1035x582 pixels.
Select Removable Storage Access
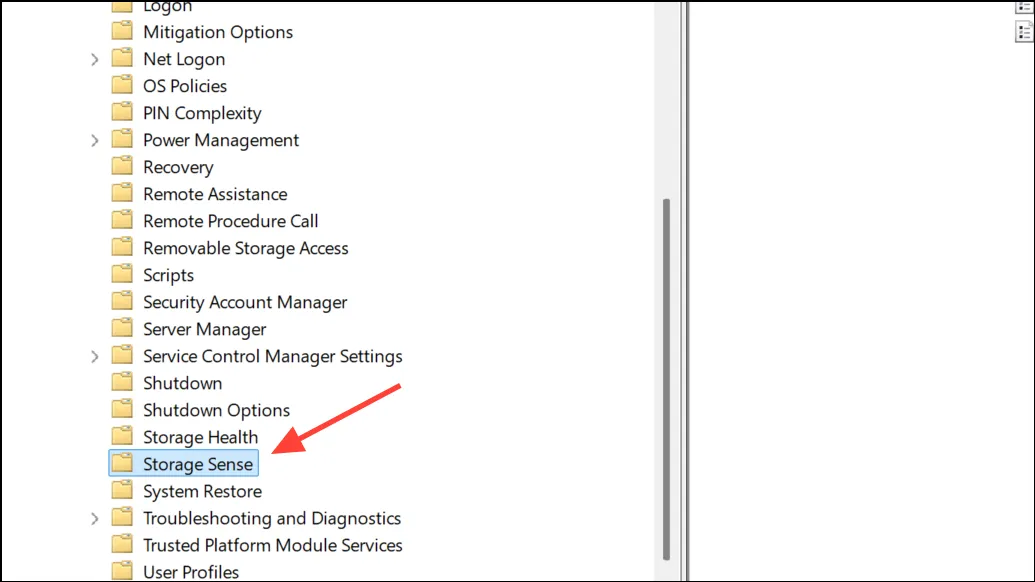pyautogui.click(x=246, y=248)
